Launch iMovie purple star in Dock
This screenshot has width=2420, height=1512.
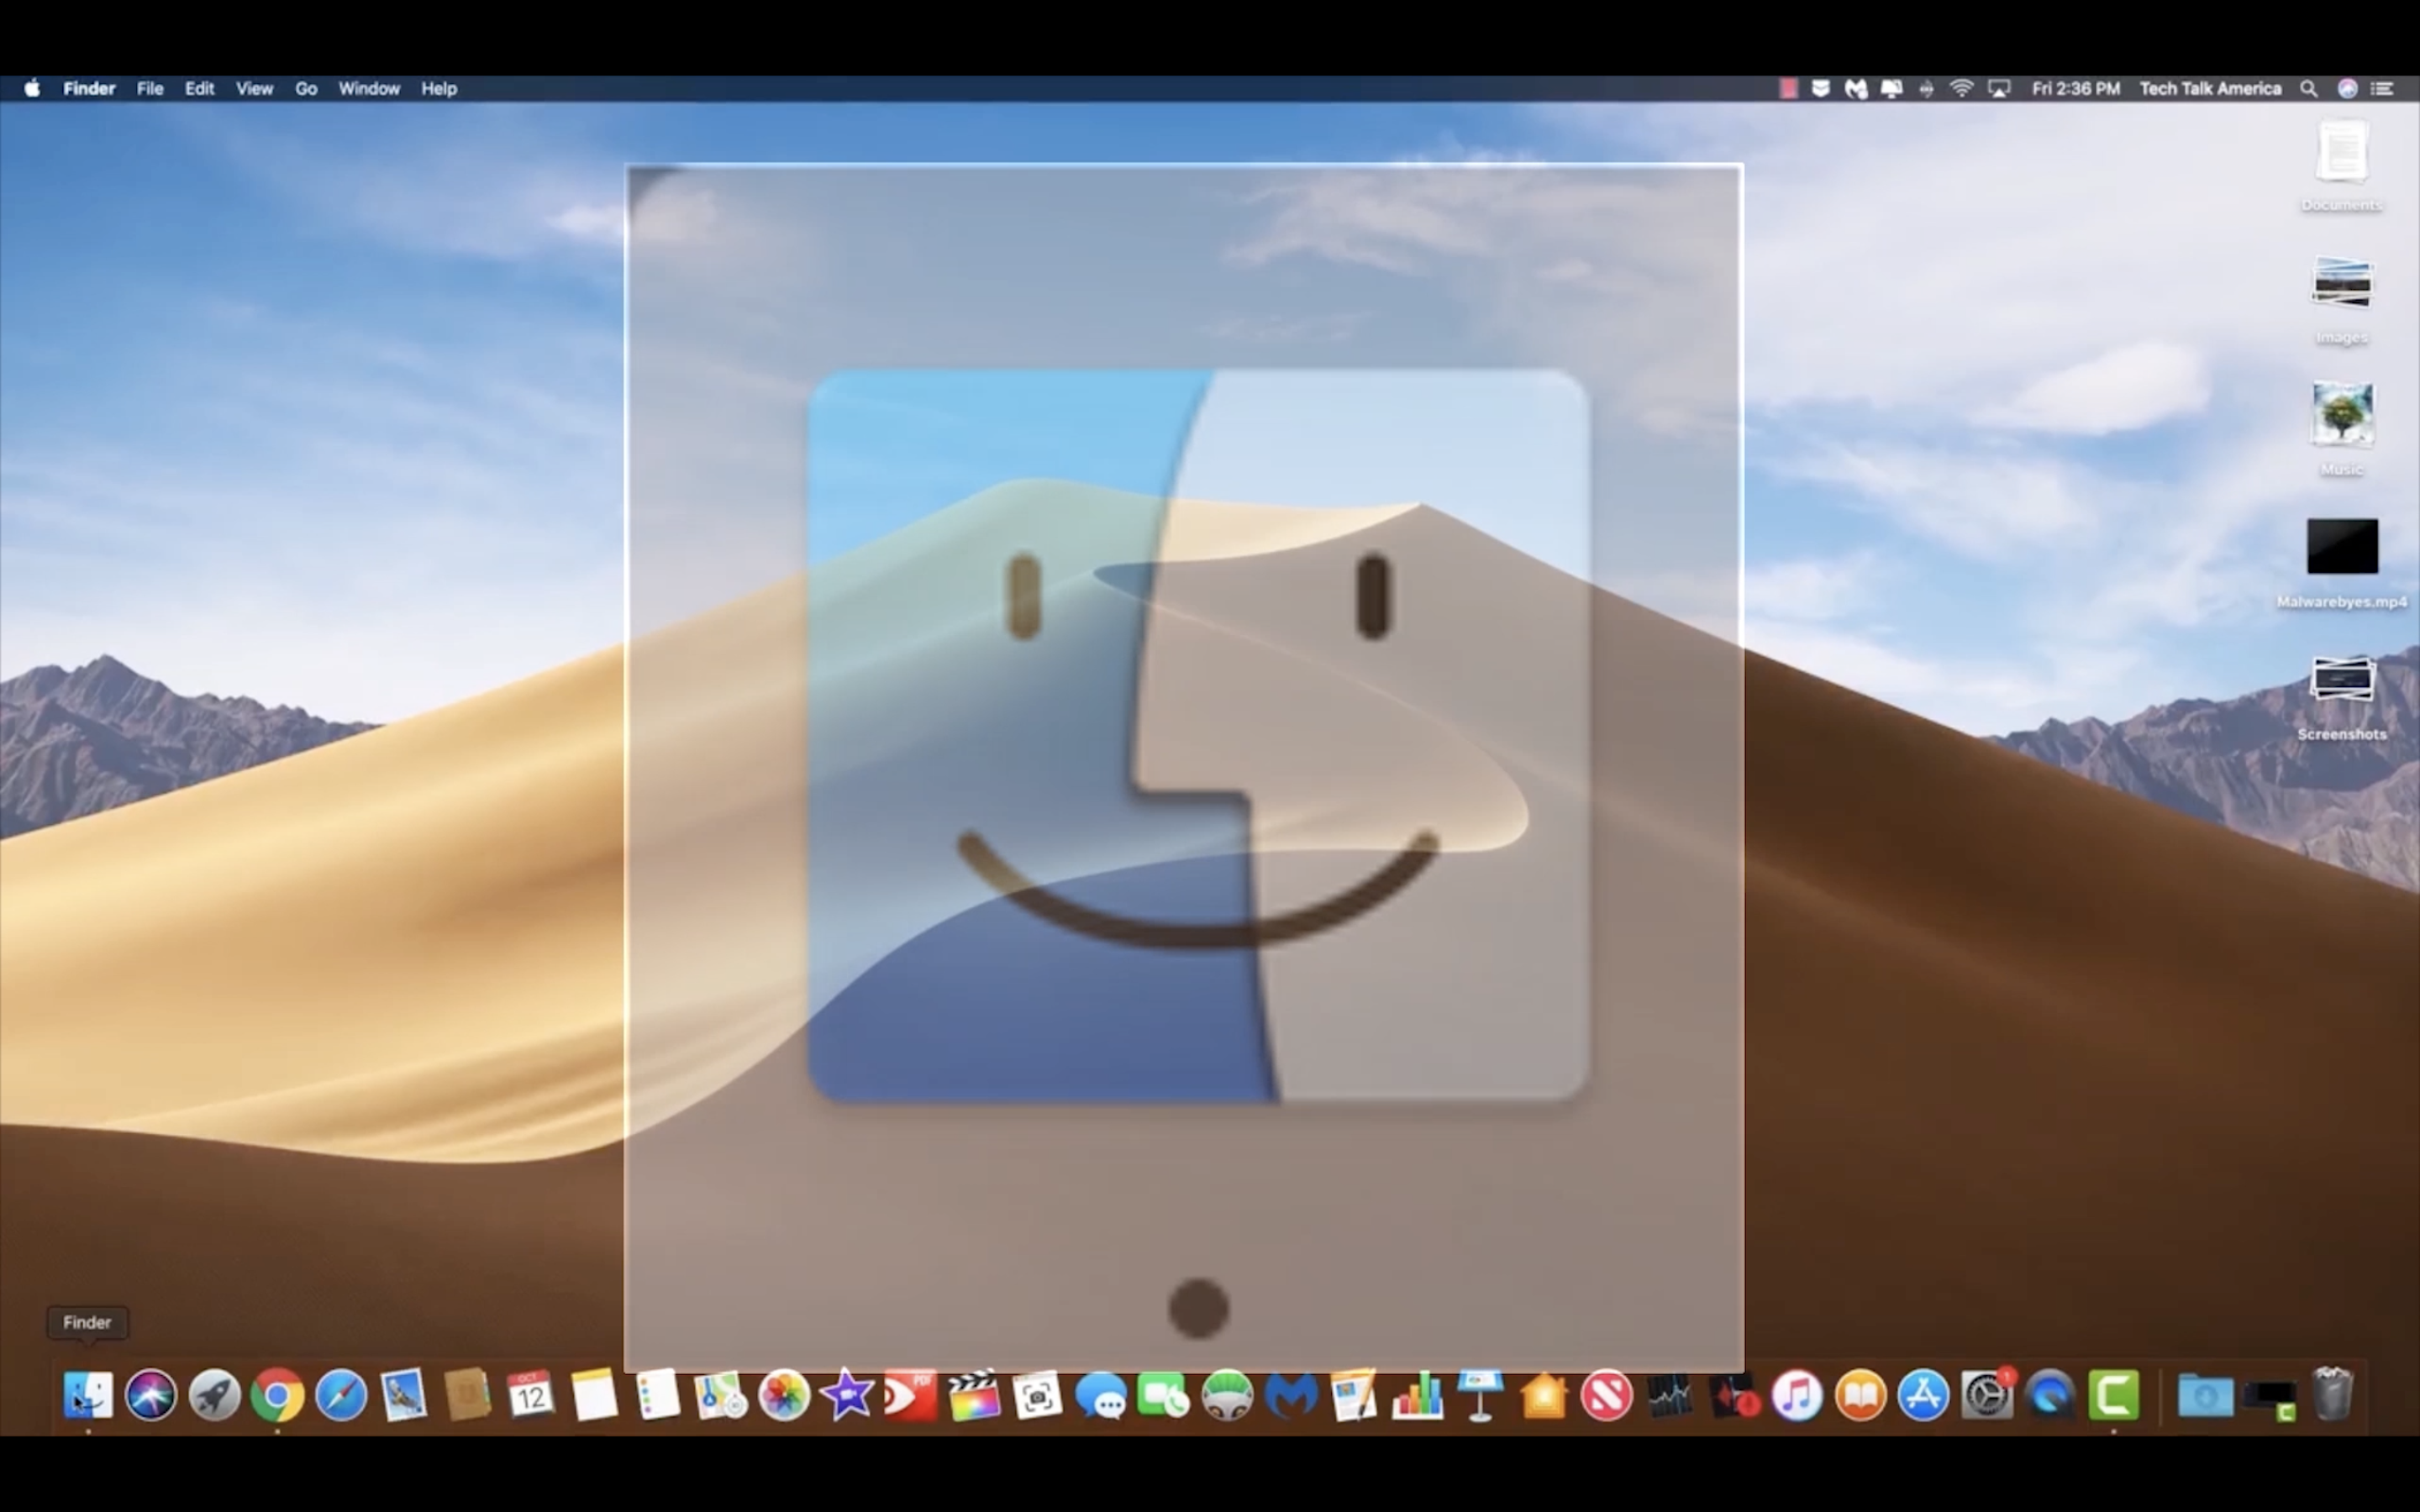click(847, 1395)
